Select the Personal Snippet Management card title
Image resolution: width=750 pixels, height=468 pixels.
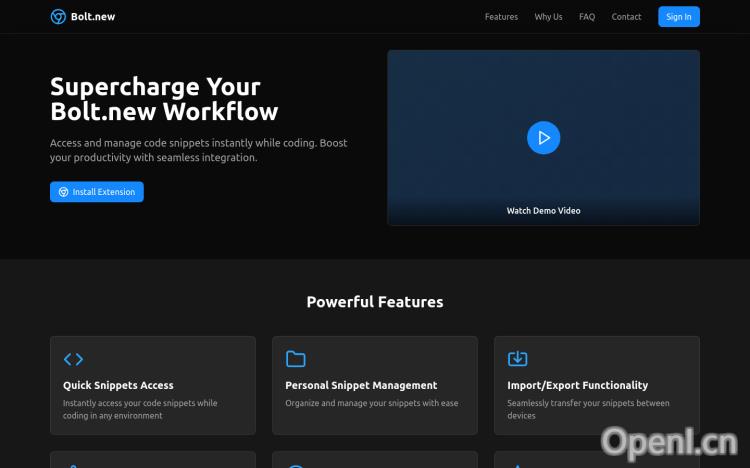click(361, 385)
